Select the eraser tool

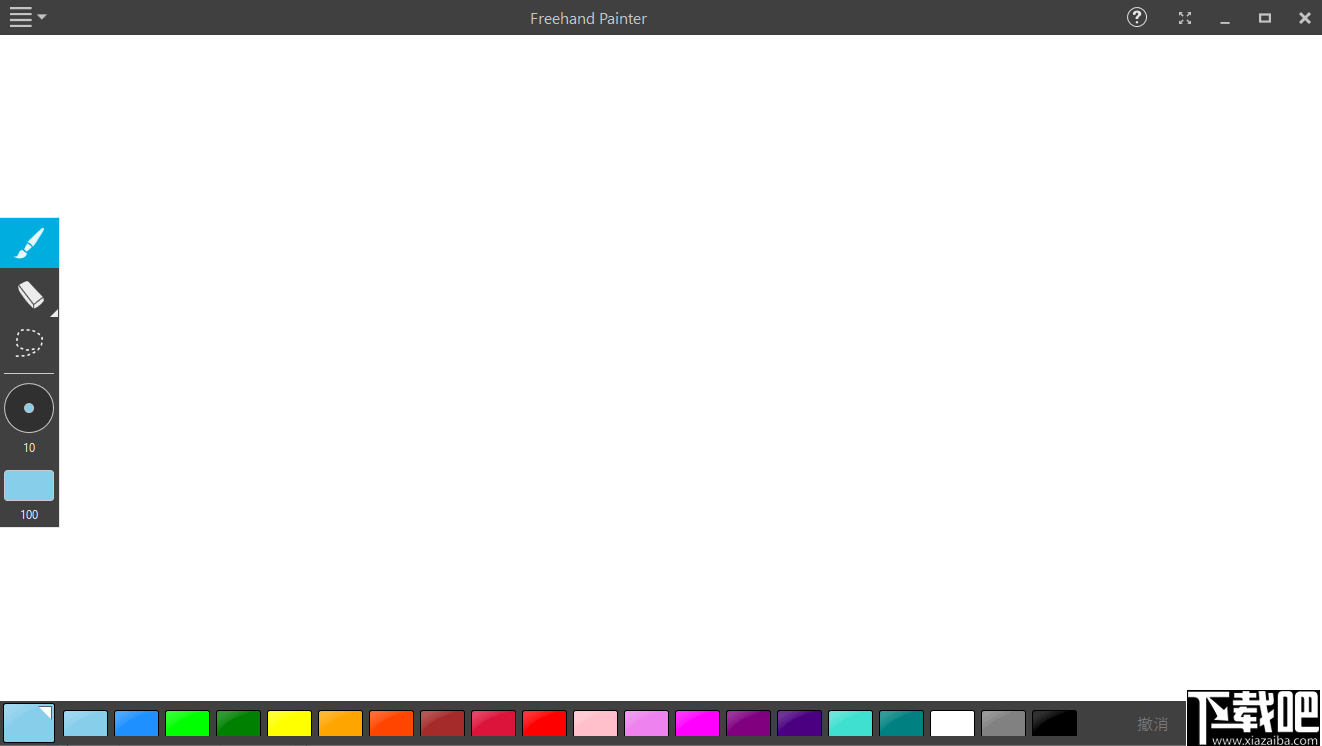(29, 294)
